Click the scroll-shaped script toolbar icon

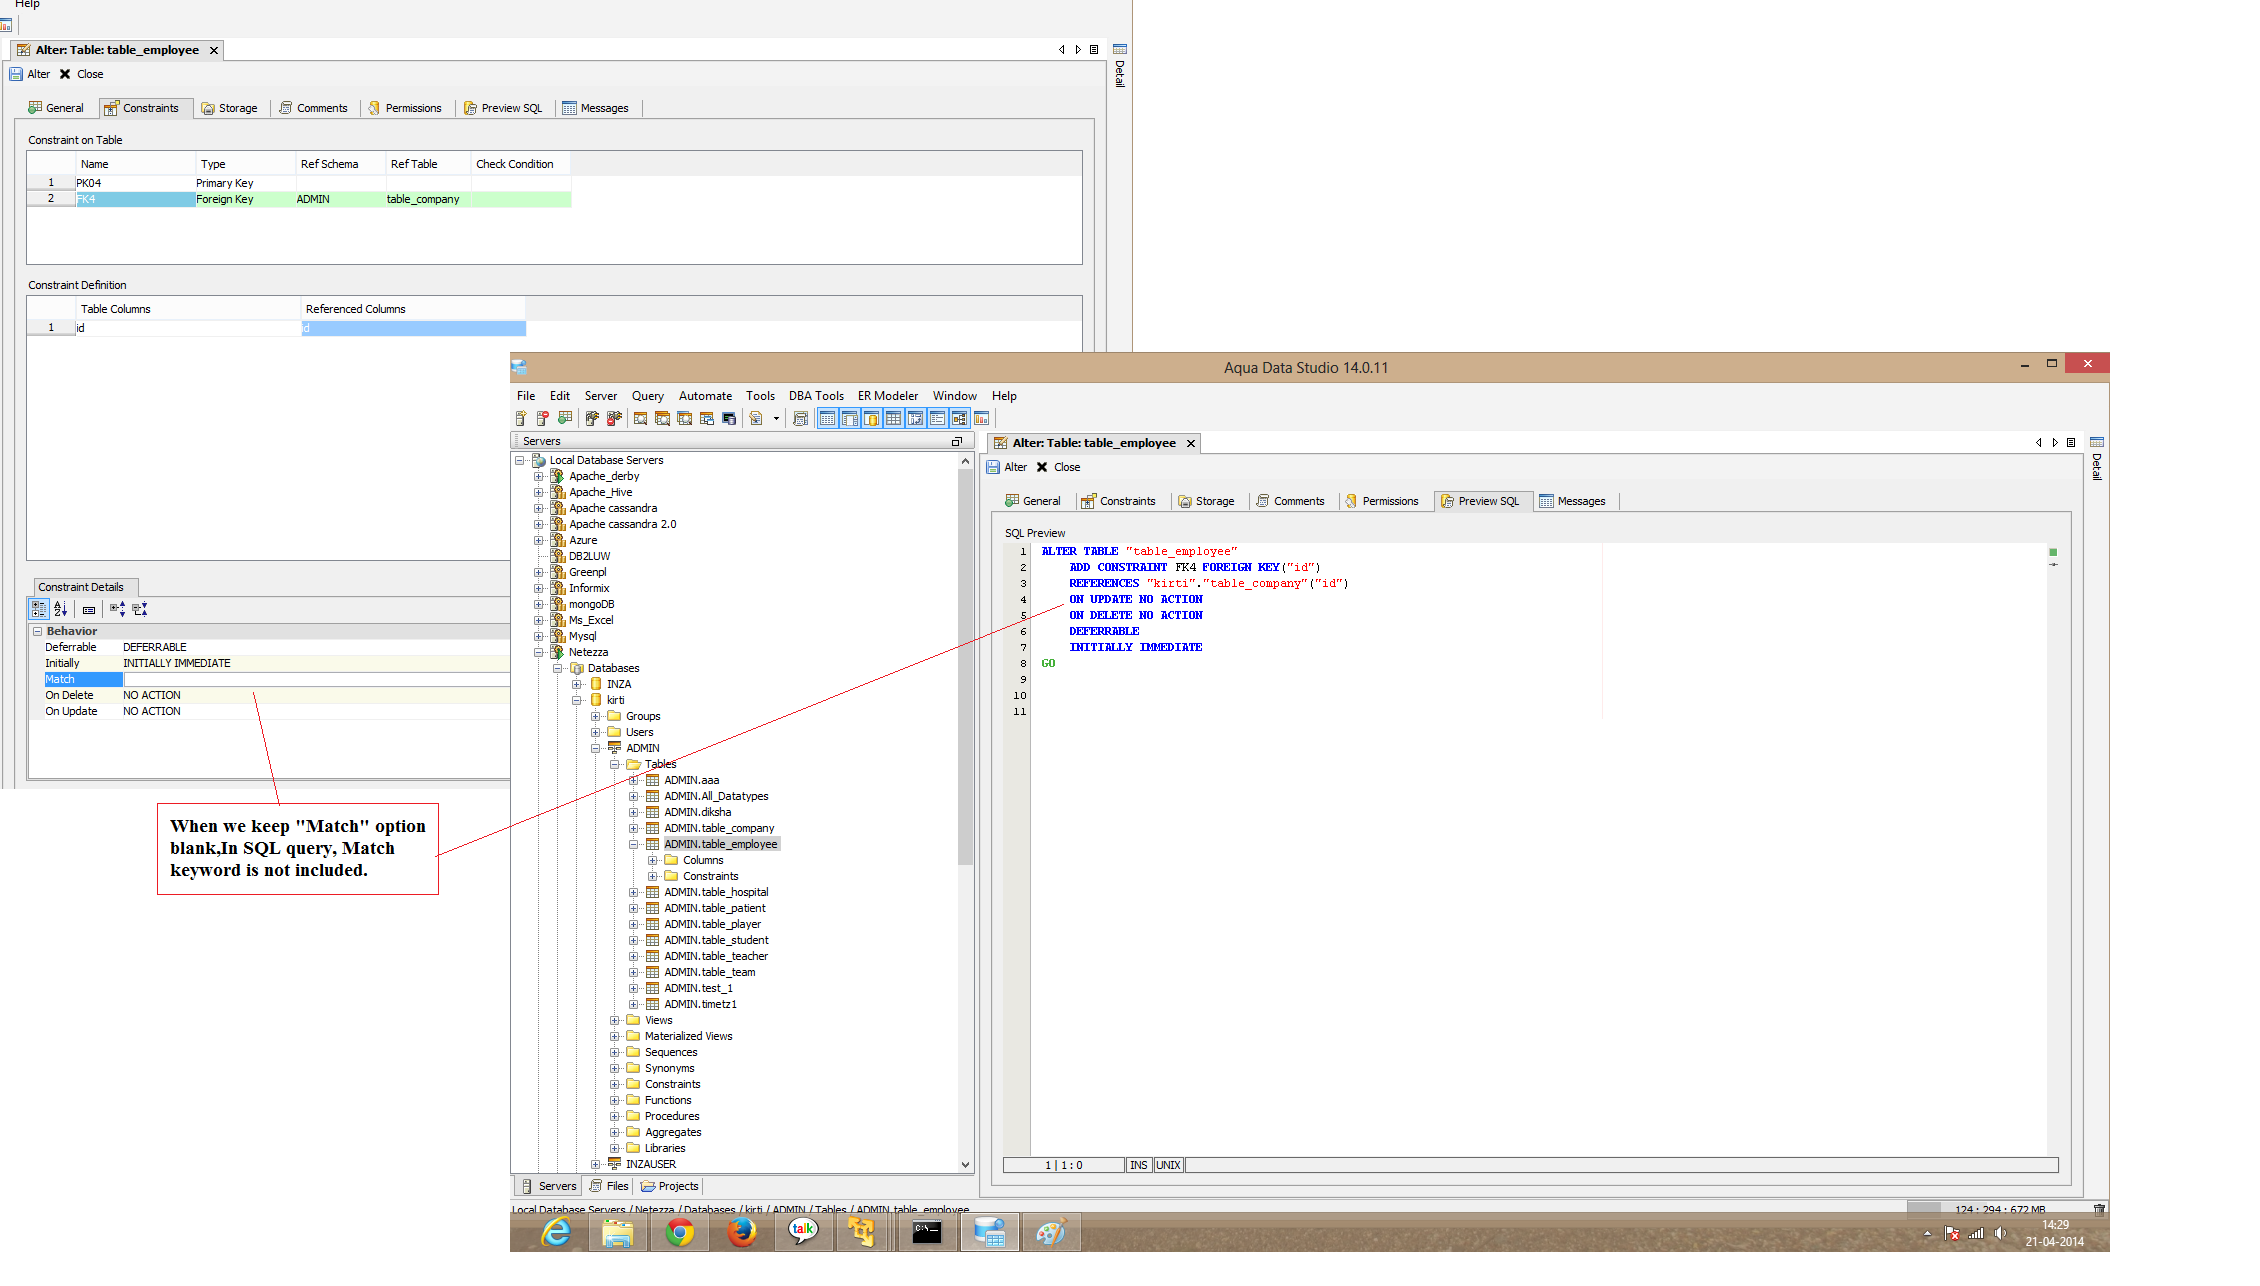[800, 419]
